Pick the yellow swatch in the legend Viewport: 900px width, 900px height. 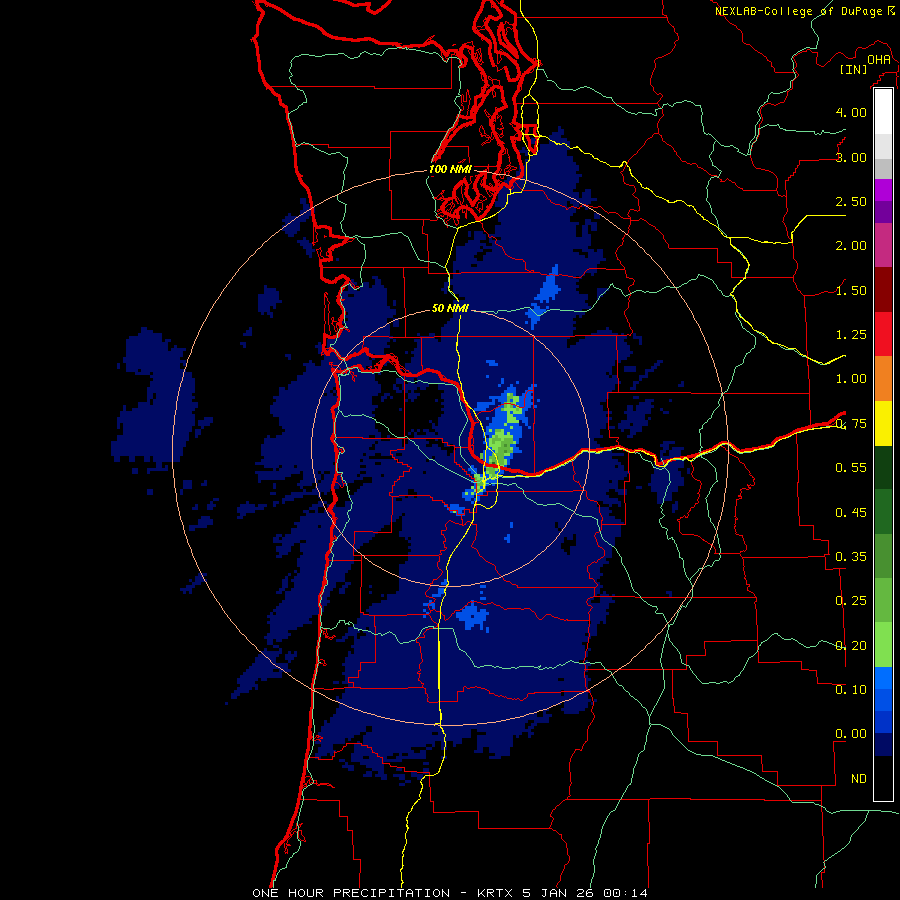[x=883, y=423]
